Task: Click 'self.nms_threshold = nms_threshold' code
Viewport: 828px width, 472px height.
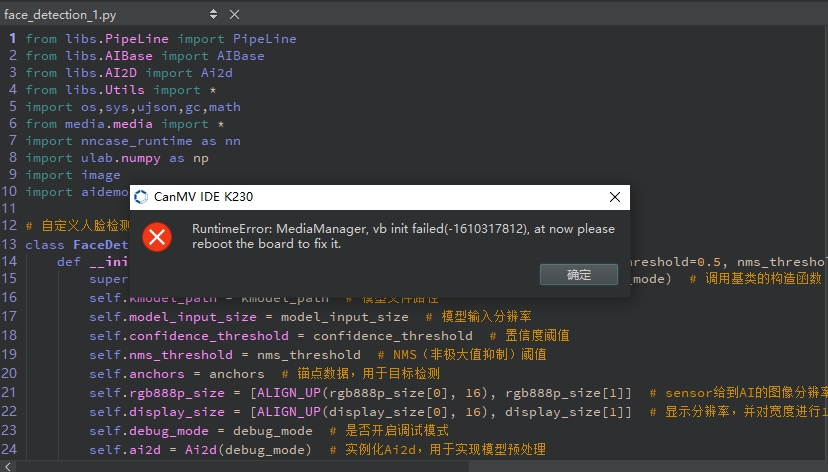Action: pos(225,355)
